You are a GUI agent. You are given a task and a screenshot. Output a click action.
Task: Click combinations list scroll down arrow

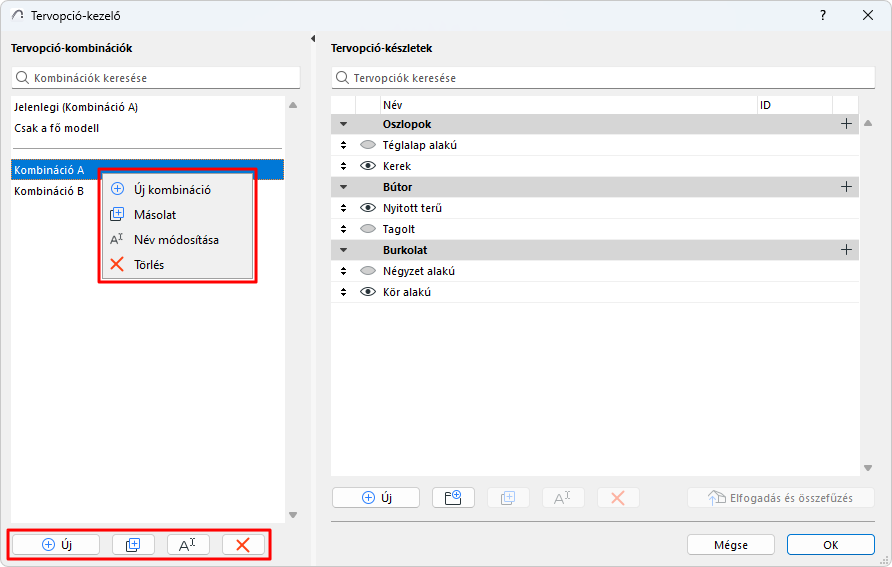coord(293,515)
